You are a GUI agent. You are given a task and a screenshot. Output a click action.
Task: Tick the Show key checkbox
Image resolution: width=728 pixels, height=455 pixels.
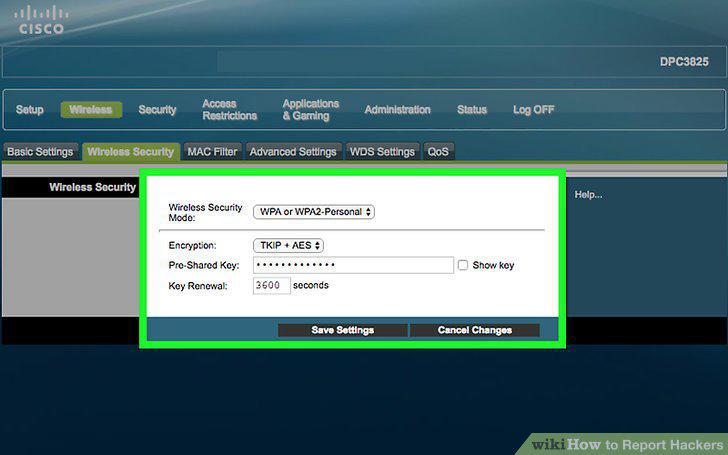(463, 265)
